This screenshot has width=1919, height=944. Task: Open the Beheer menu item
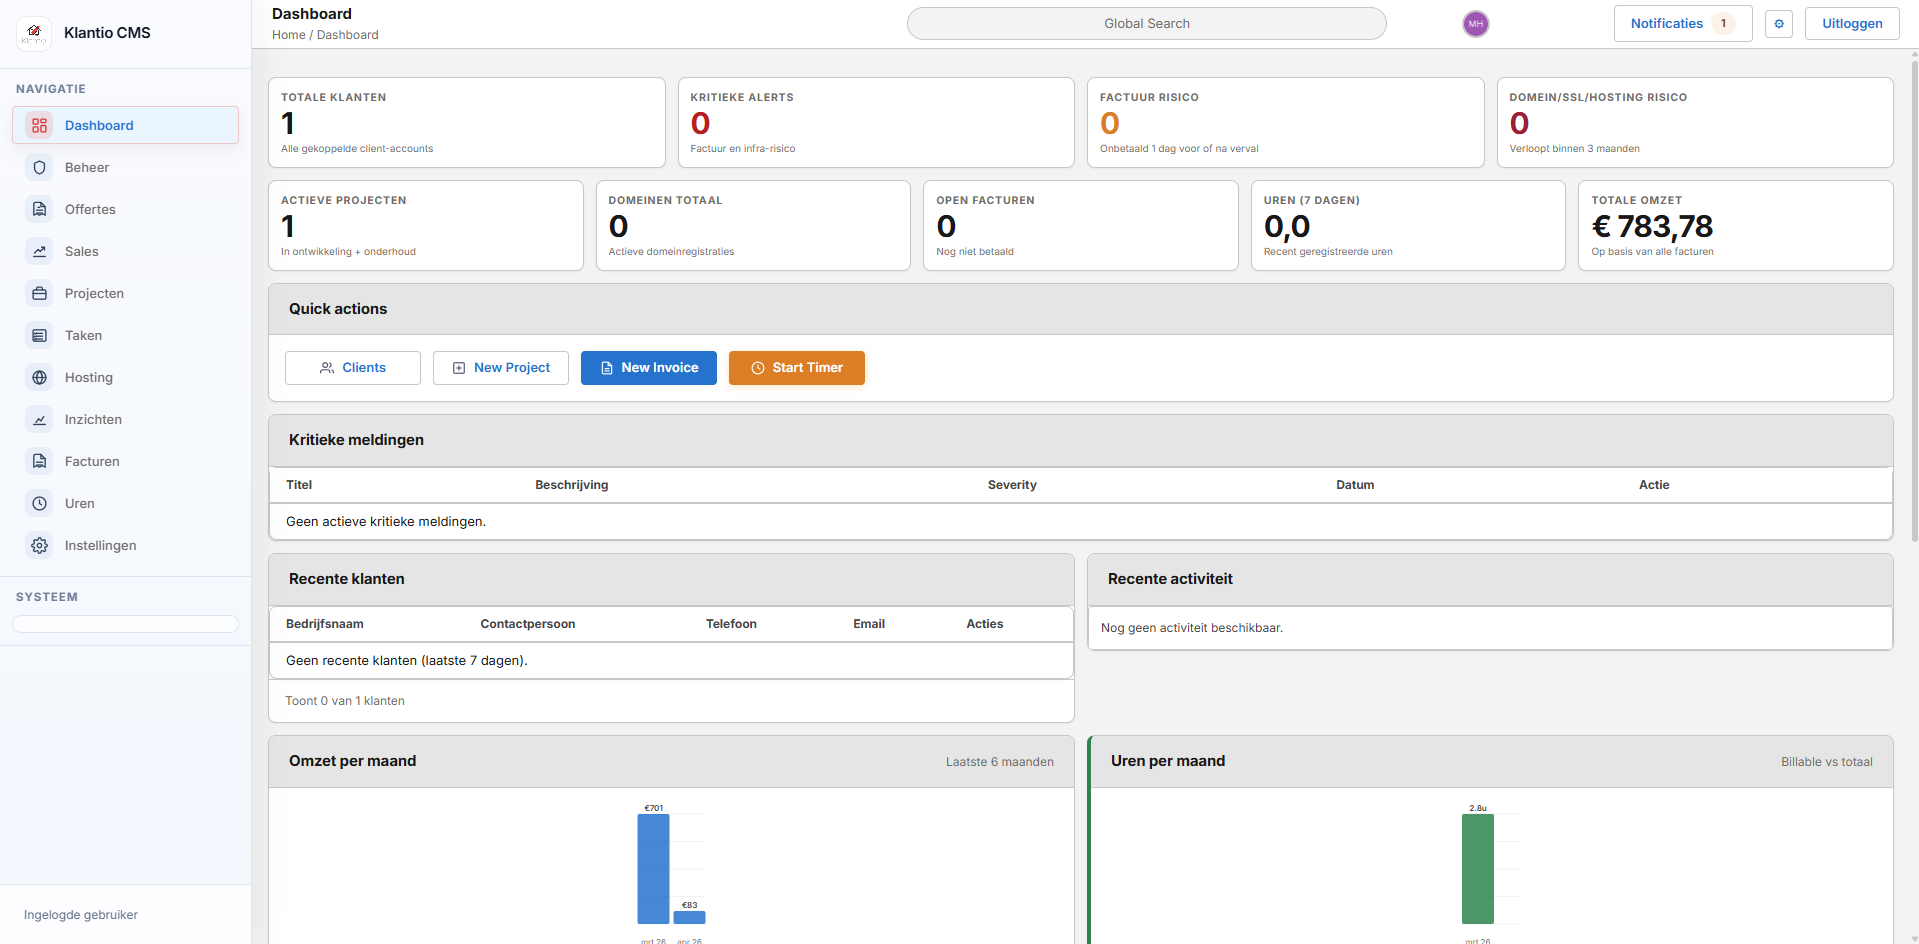pos(125,167)
